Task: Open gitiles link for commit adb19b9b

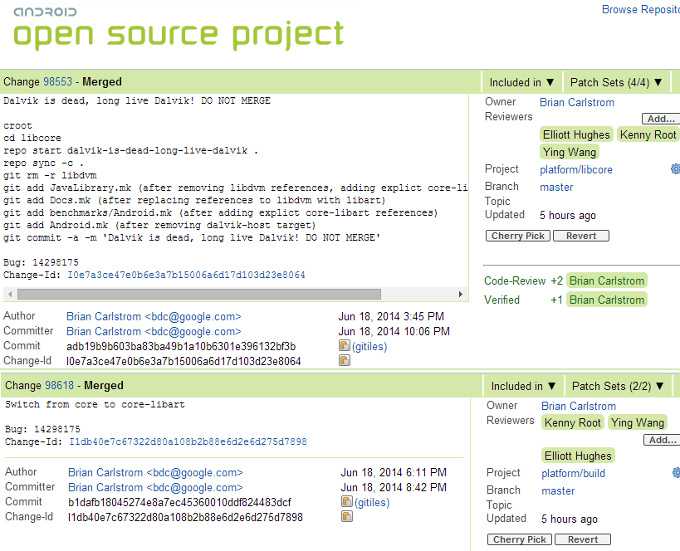Action: coord(369,346)
